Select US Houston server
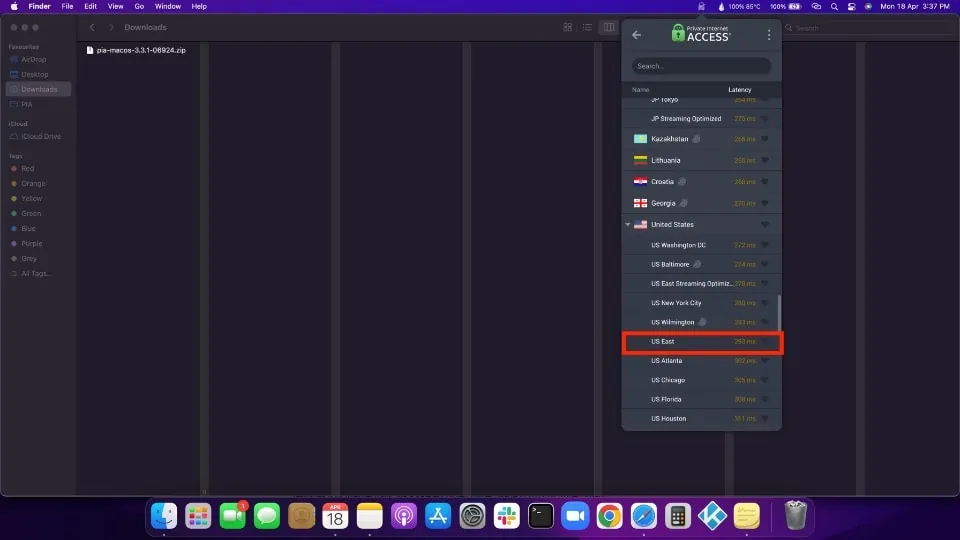Viewport: 960px width, 540px height. pos(702,419)
